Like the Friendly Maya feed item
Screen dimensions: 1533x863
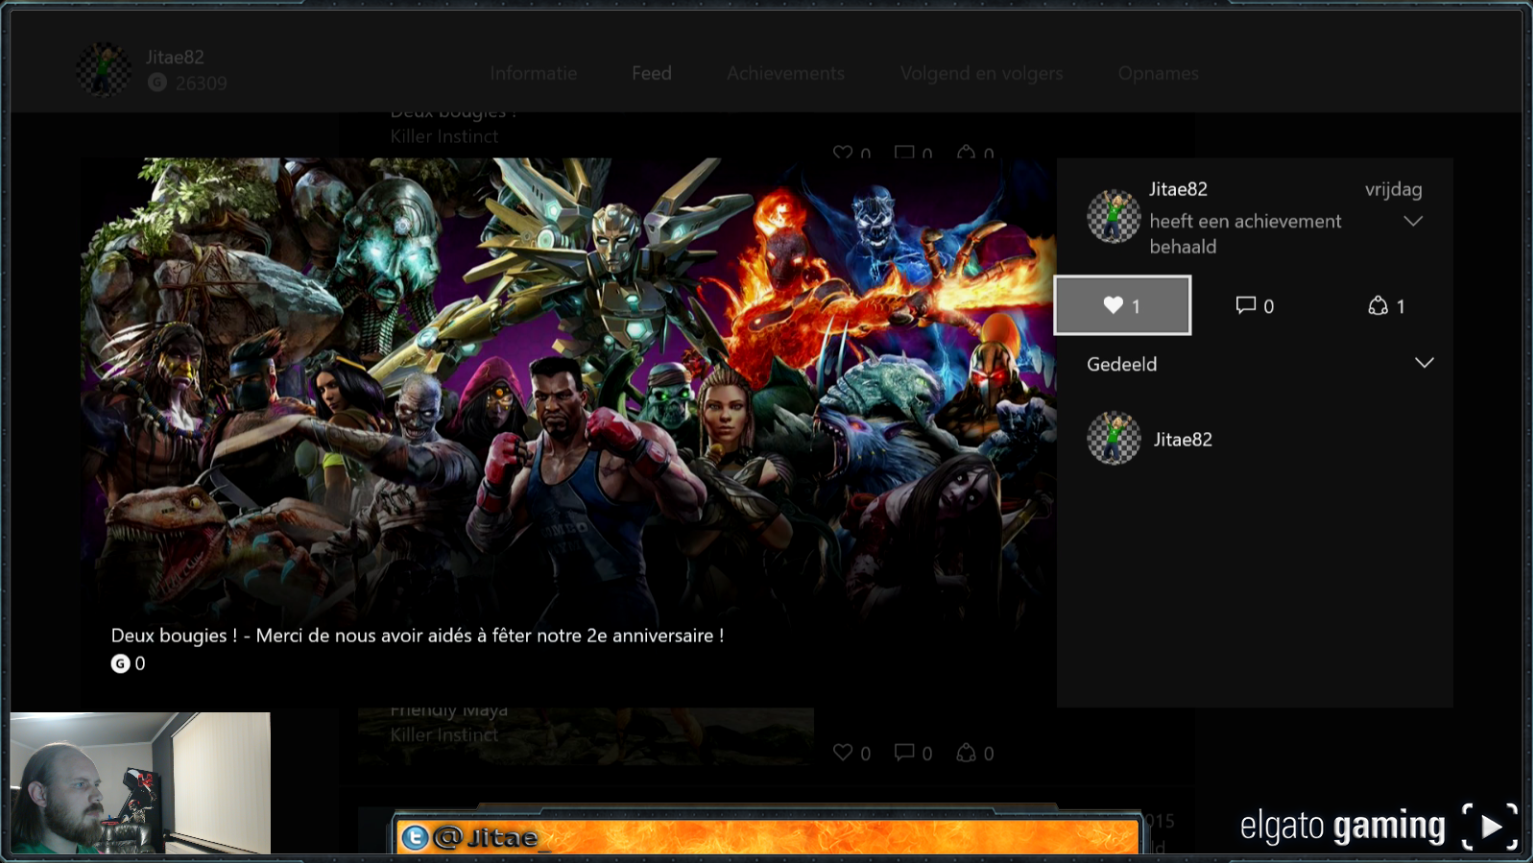tap(851, 753)
